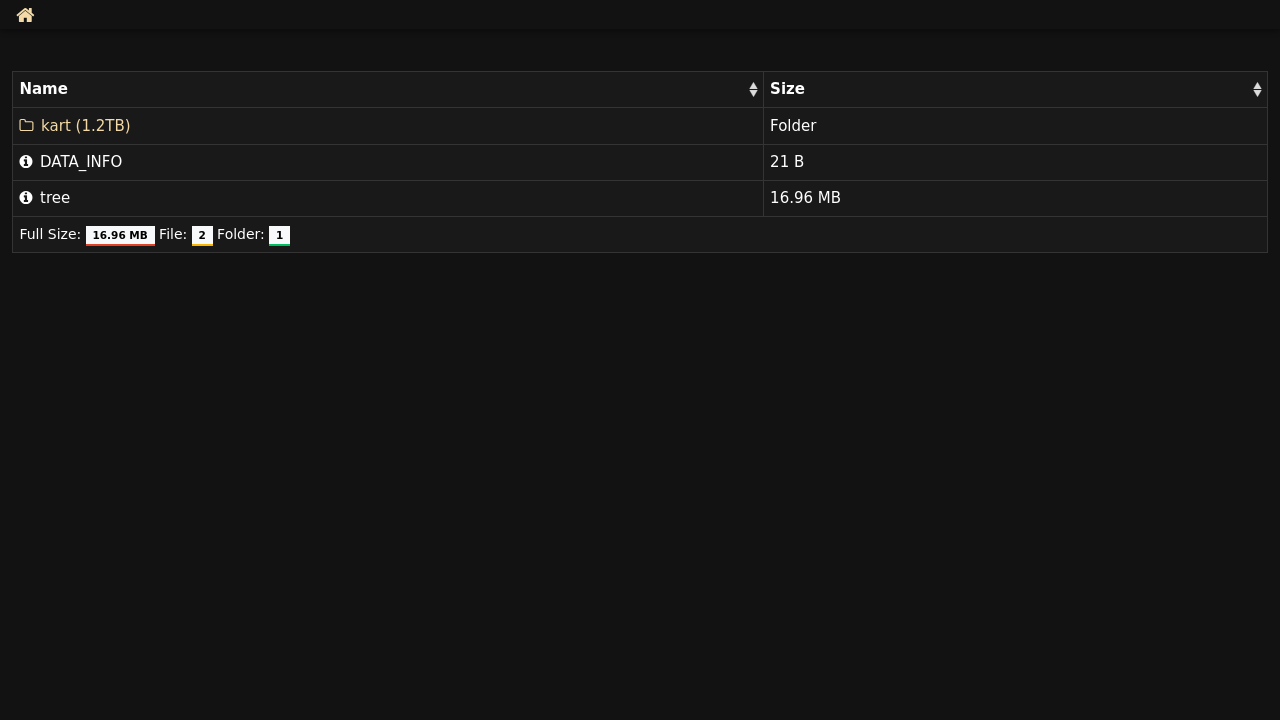
Task: Click the 'File:' footer label
Action: coord(173,235)
